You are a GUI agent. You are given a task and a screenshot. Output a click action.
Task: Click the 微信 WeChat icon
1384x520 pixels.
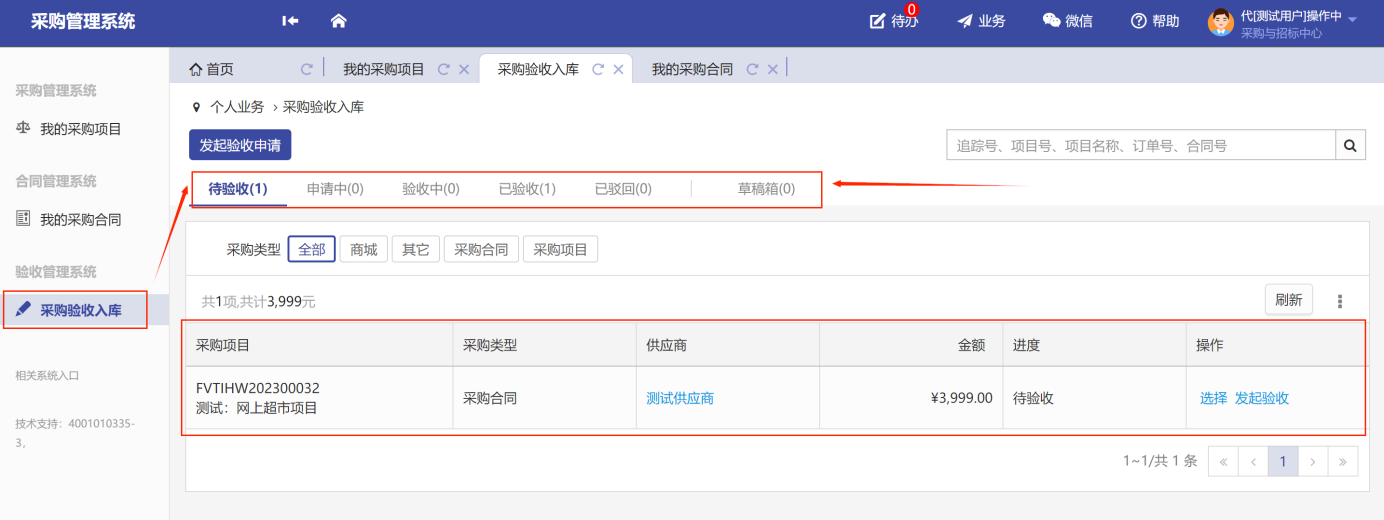(x=1067, y=21)
